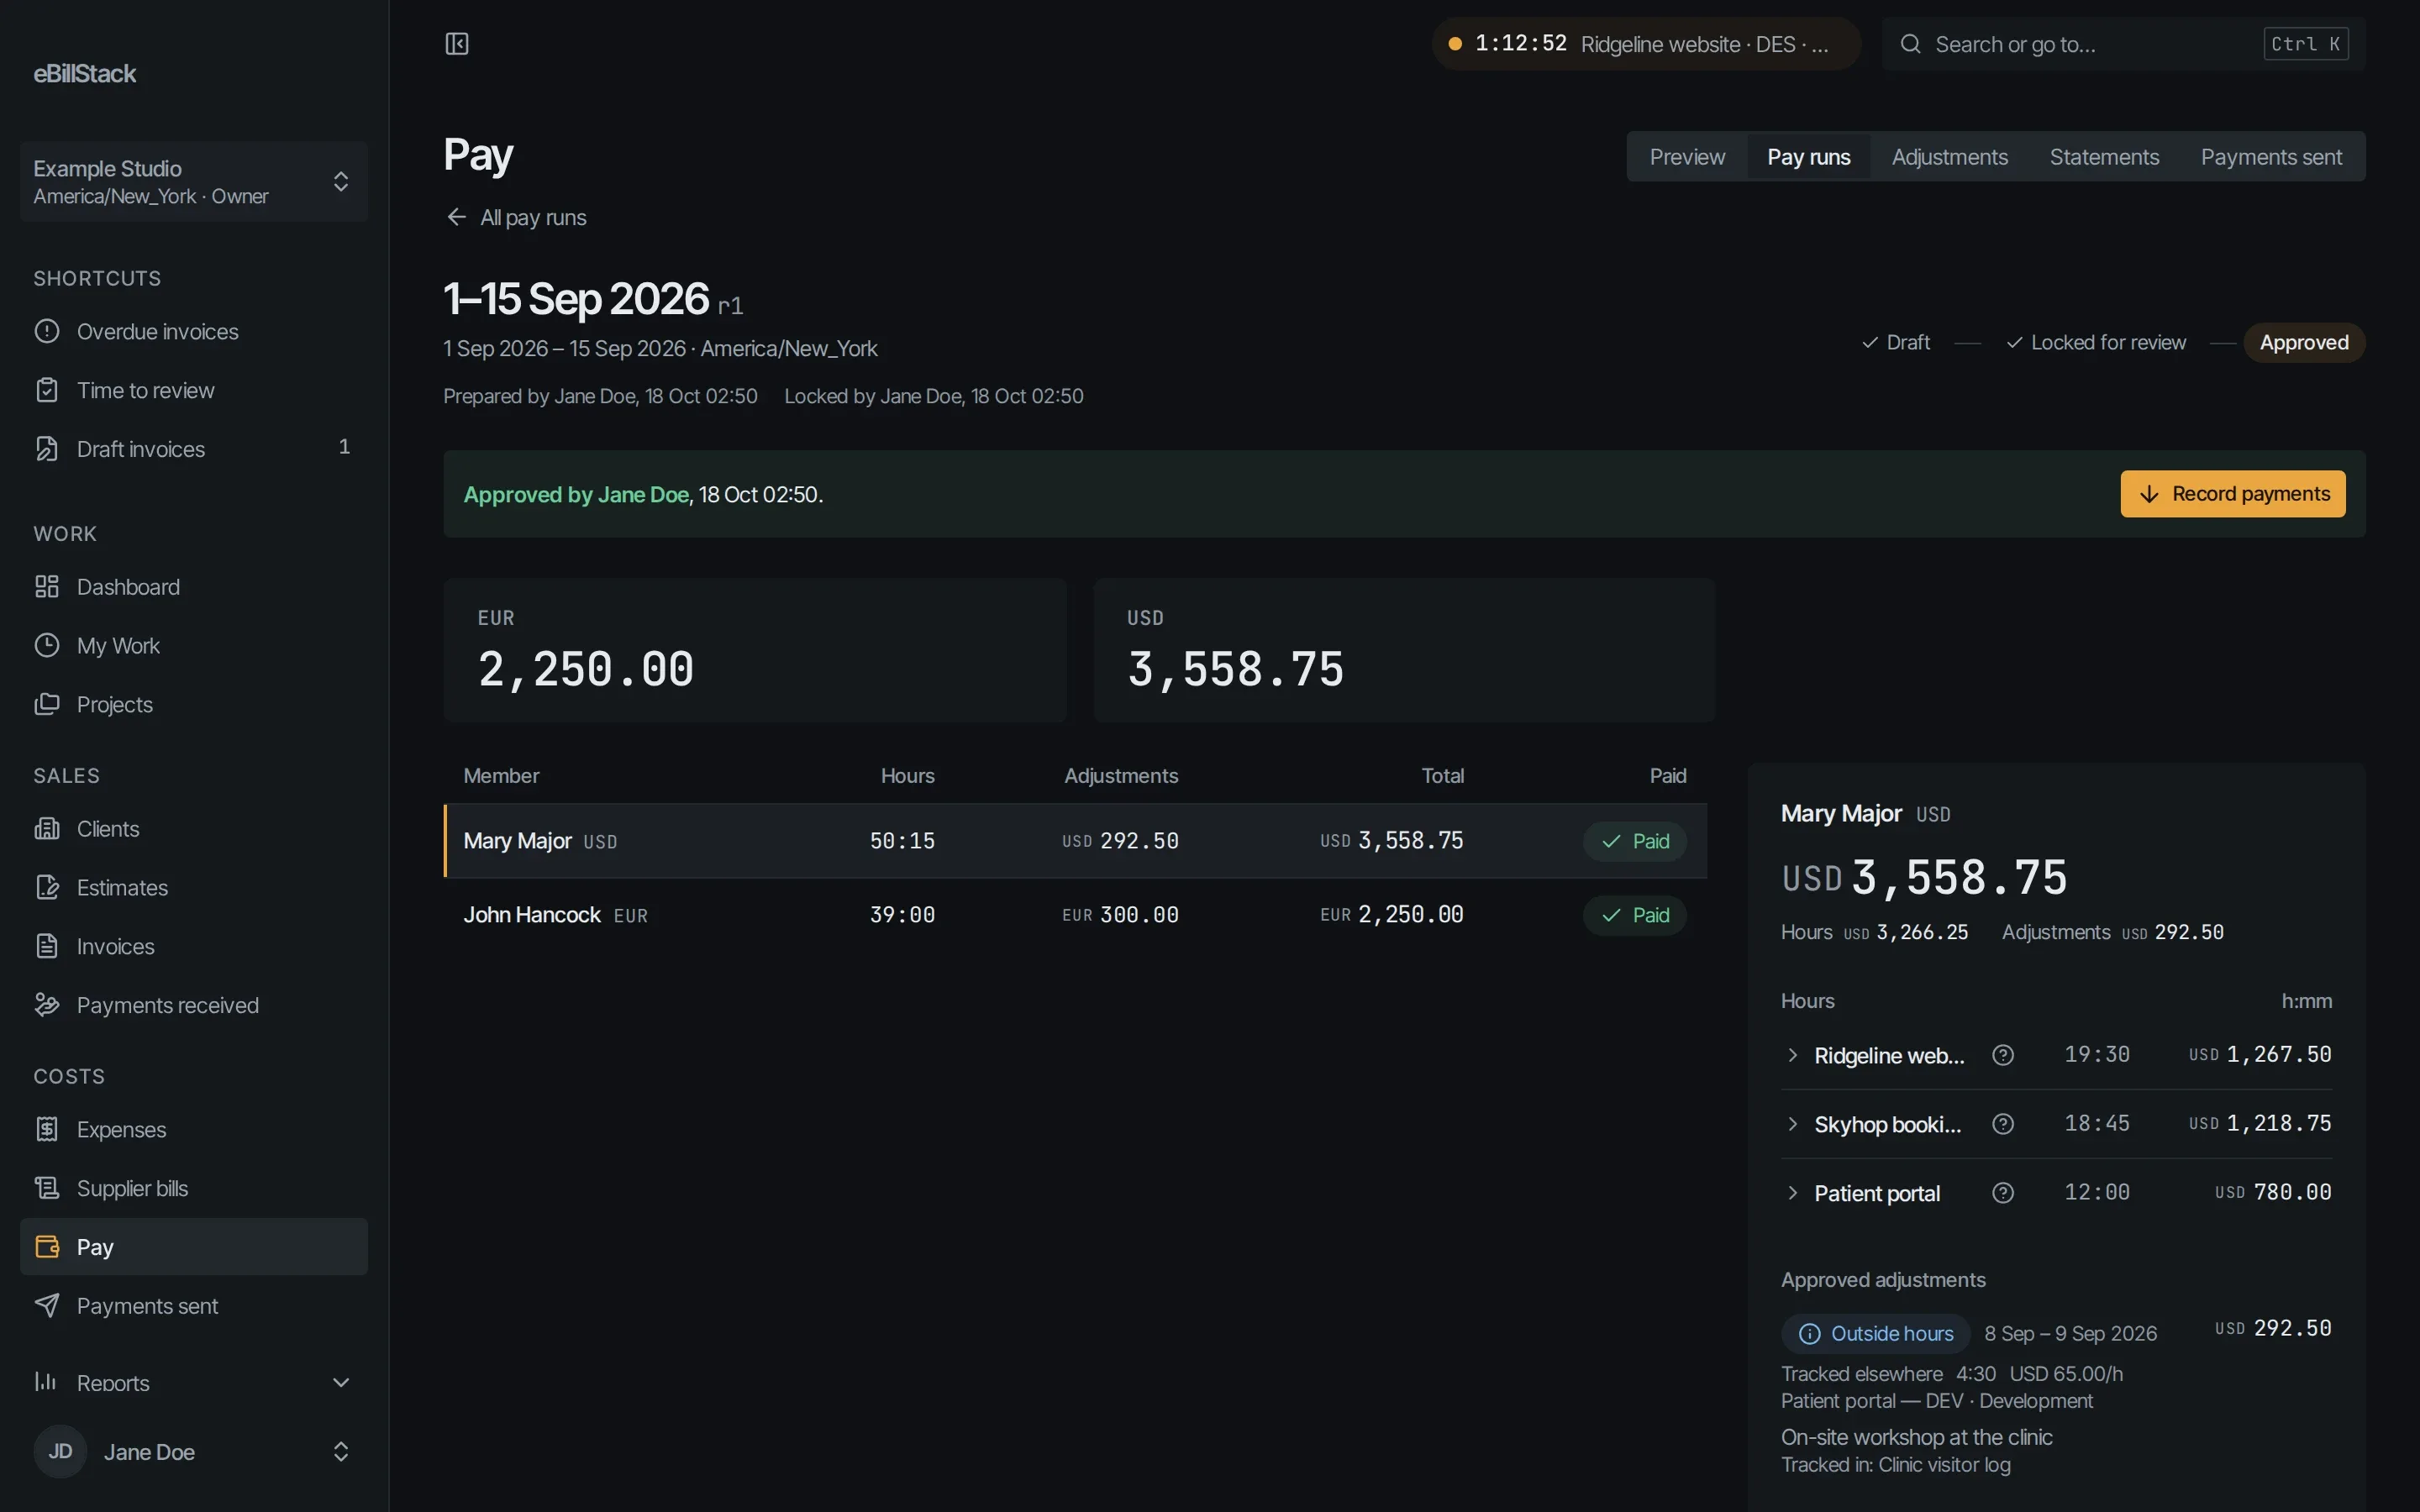
Task: Click the help icon beside Skyhop booki...
Action: [x=2003, y=1124]
